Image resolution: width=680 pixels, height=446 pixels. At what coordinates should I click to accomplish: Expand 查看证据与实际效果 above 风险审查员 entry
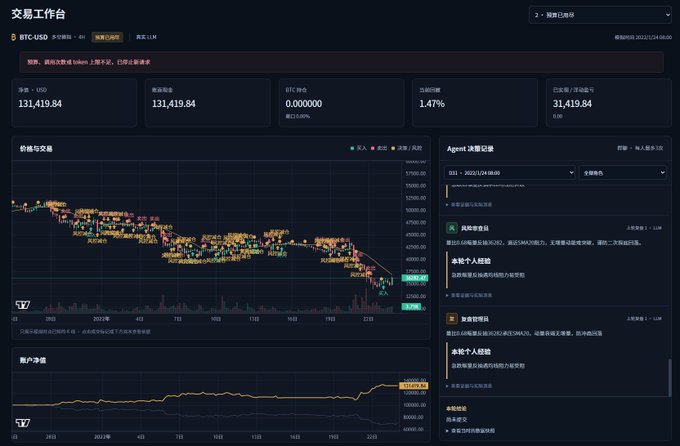click(469, 205)
